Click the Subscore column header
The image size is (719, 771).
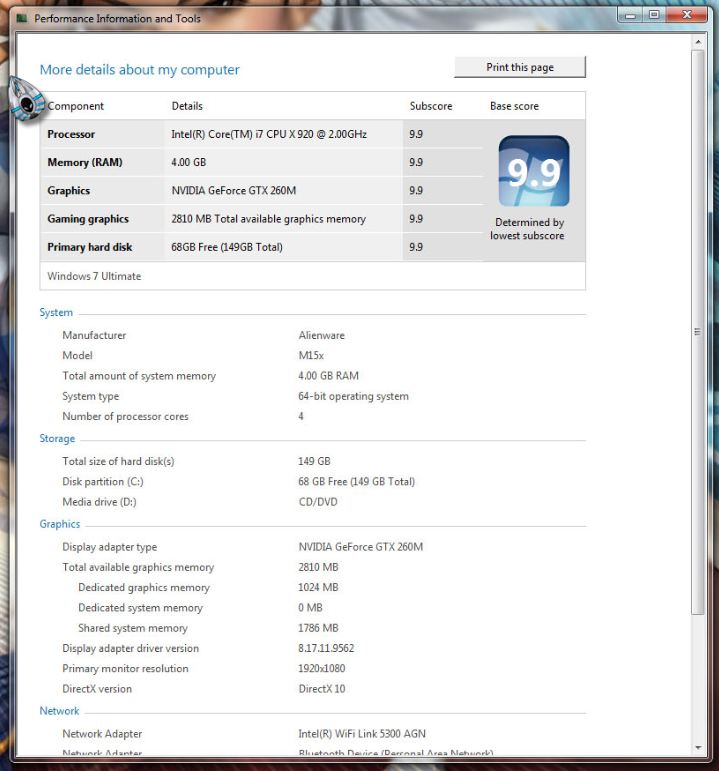click(x=431, y=106)
